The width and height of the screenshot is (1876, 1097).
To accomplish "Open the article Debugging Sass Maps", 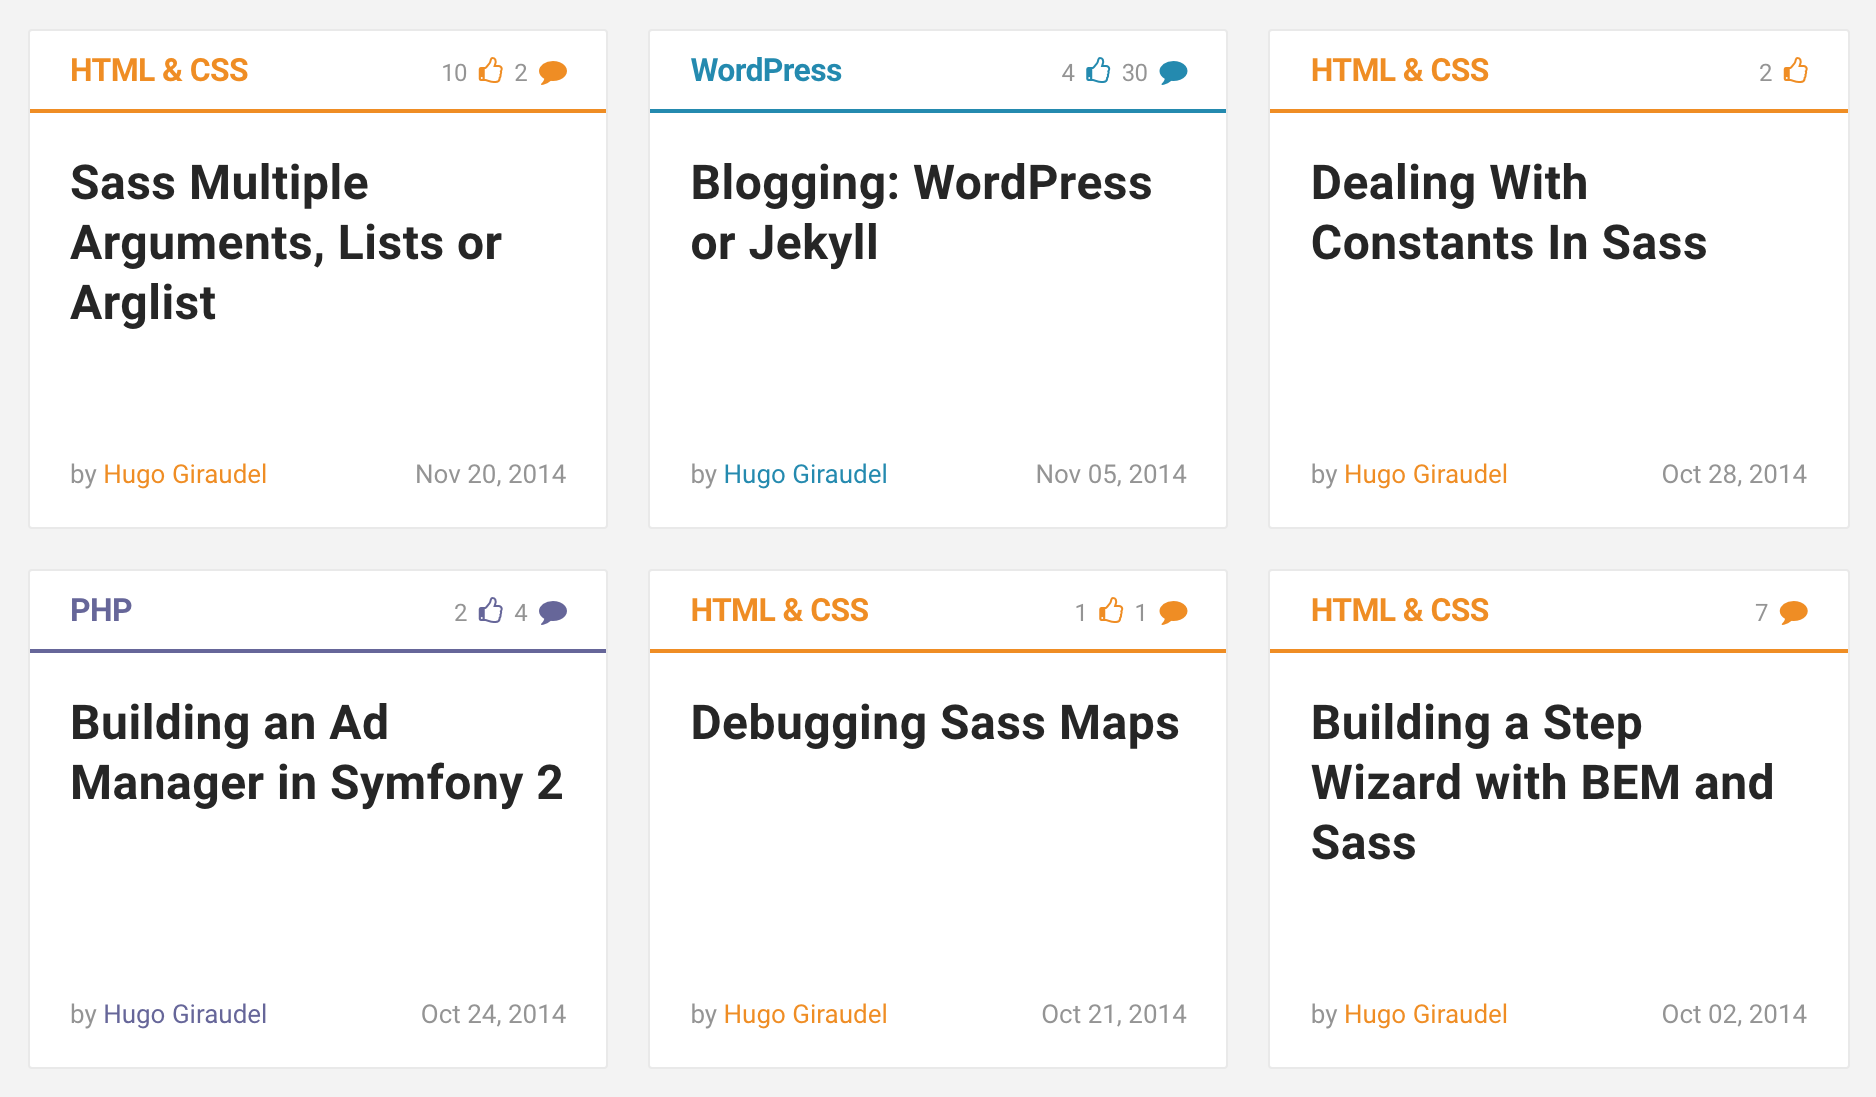I will [936, 722].
